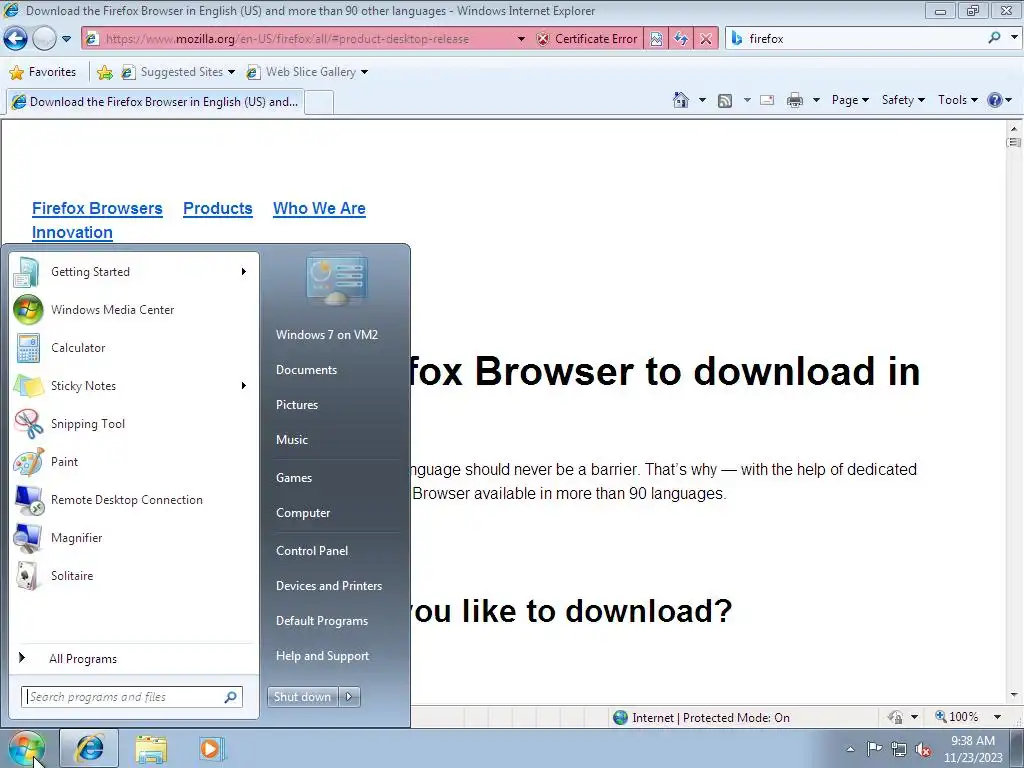Click Add to Favorites Bar star icon
This screenshot has width=1024, height=768.
pyautogui.click(x=104, y=72)
